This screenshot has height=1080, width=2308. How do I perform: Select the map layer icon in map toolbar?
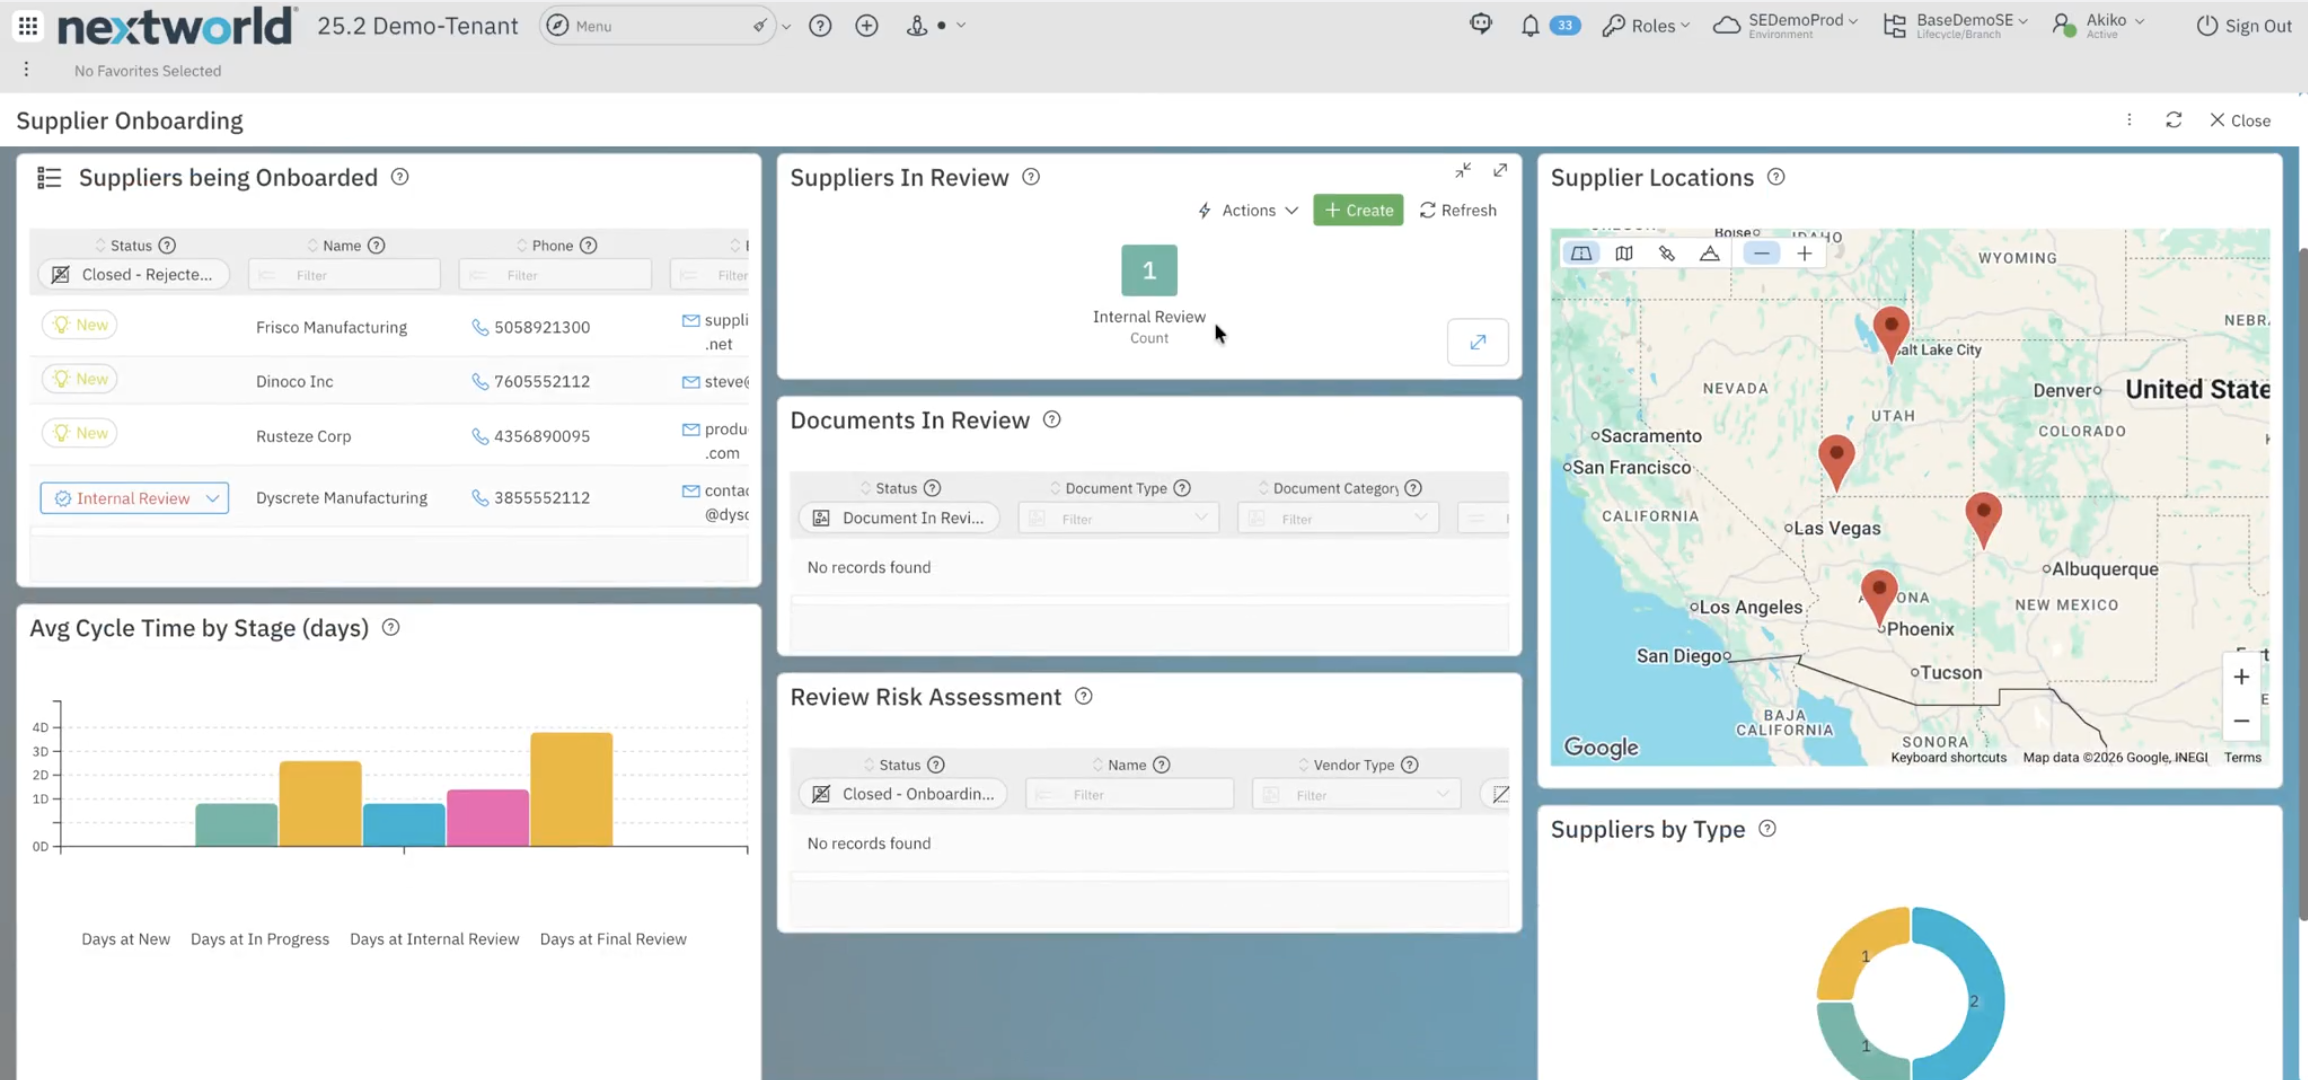pyautogui.click(x=1581, y=254)
